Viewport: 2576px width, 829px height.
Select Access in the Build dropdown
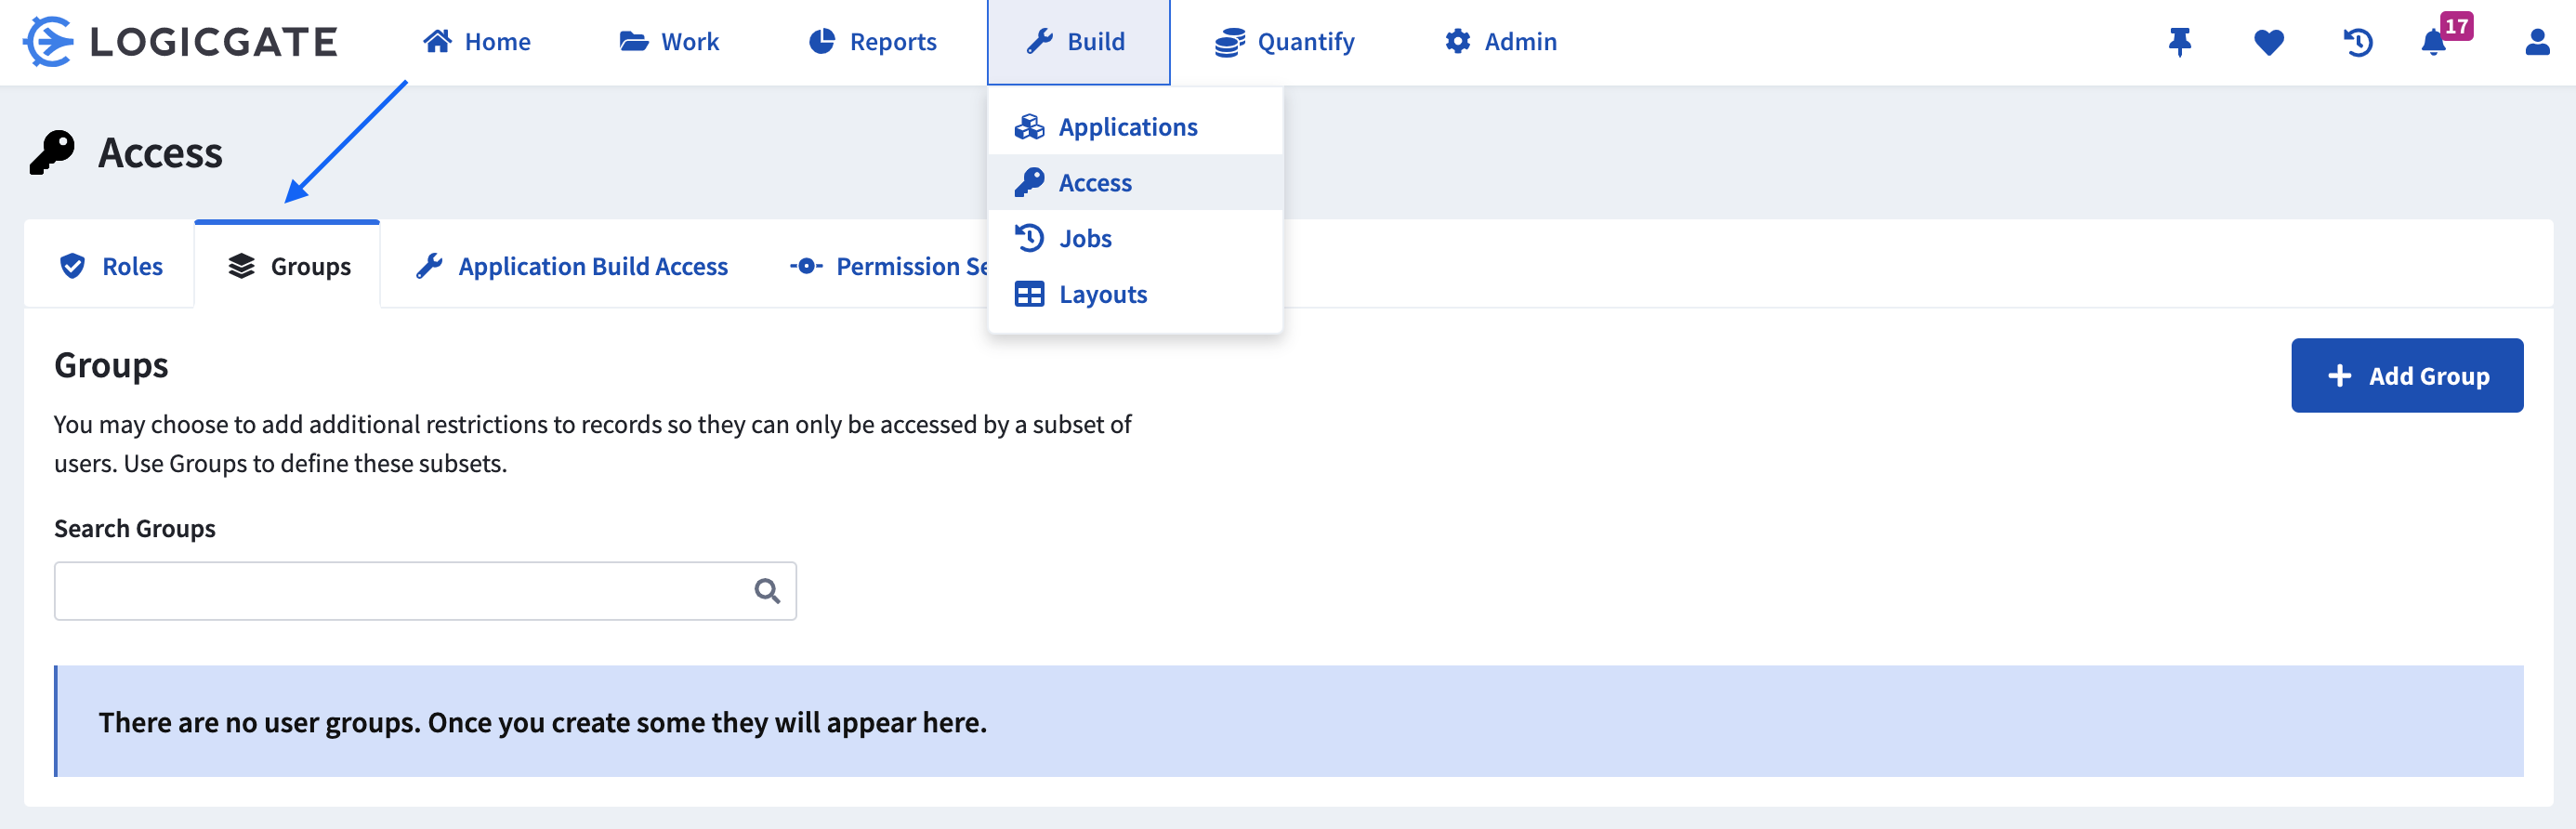coord(1135,183)
